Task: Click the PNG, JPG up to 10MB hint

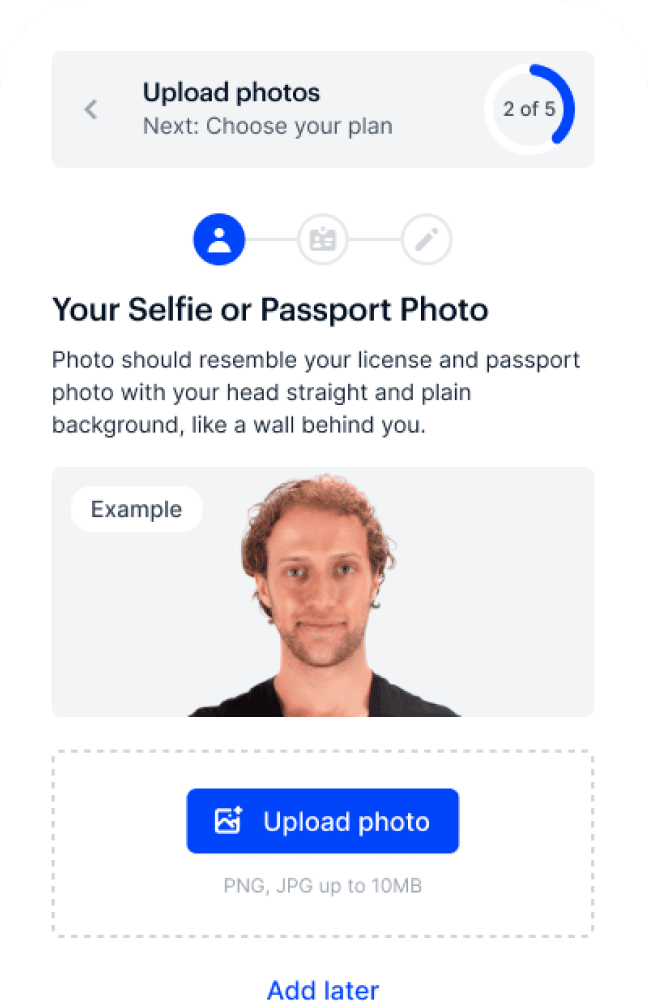Action: (323, 886)
